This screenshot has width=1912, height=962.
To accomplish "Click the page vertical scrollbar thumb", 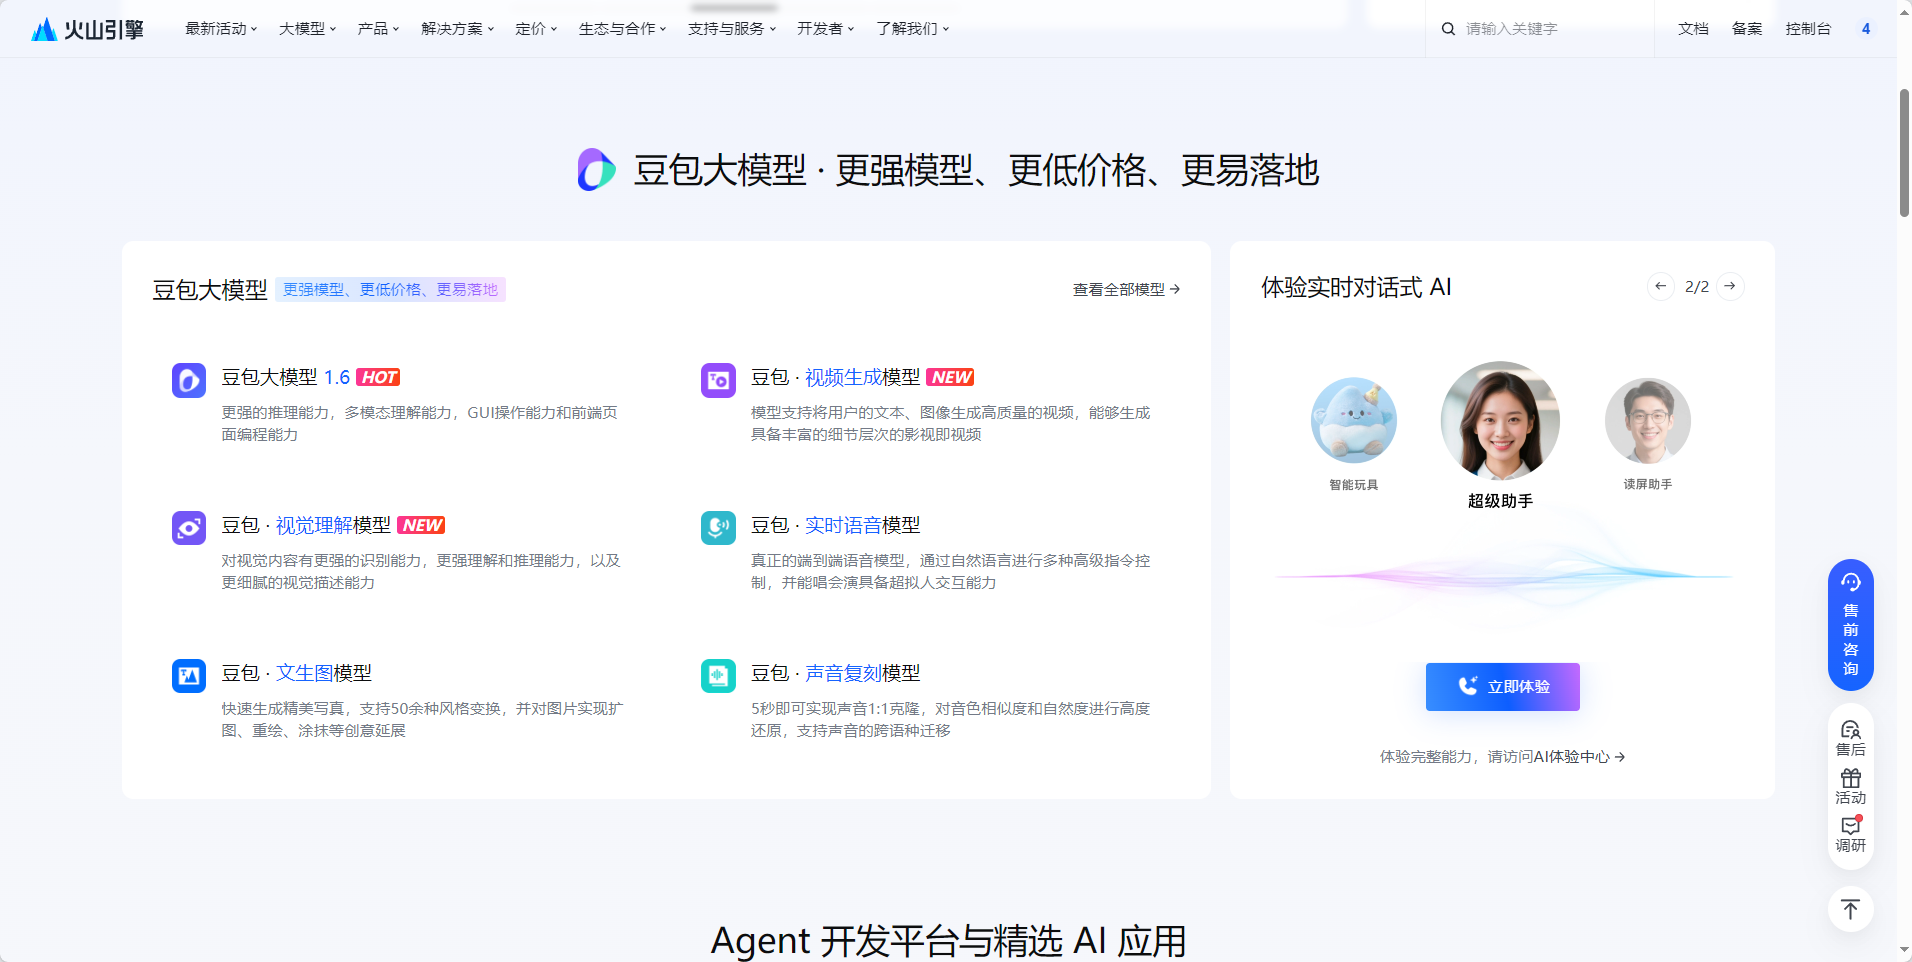I will pyautogui.click(x=1904, y=152).
